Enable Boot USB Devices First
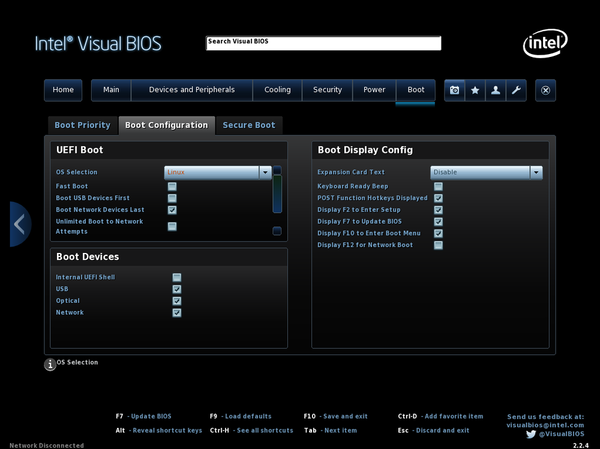 coord(172,198)
